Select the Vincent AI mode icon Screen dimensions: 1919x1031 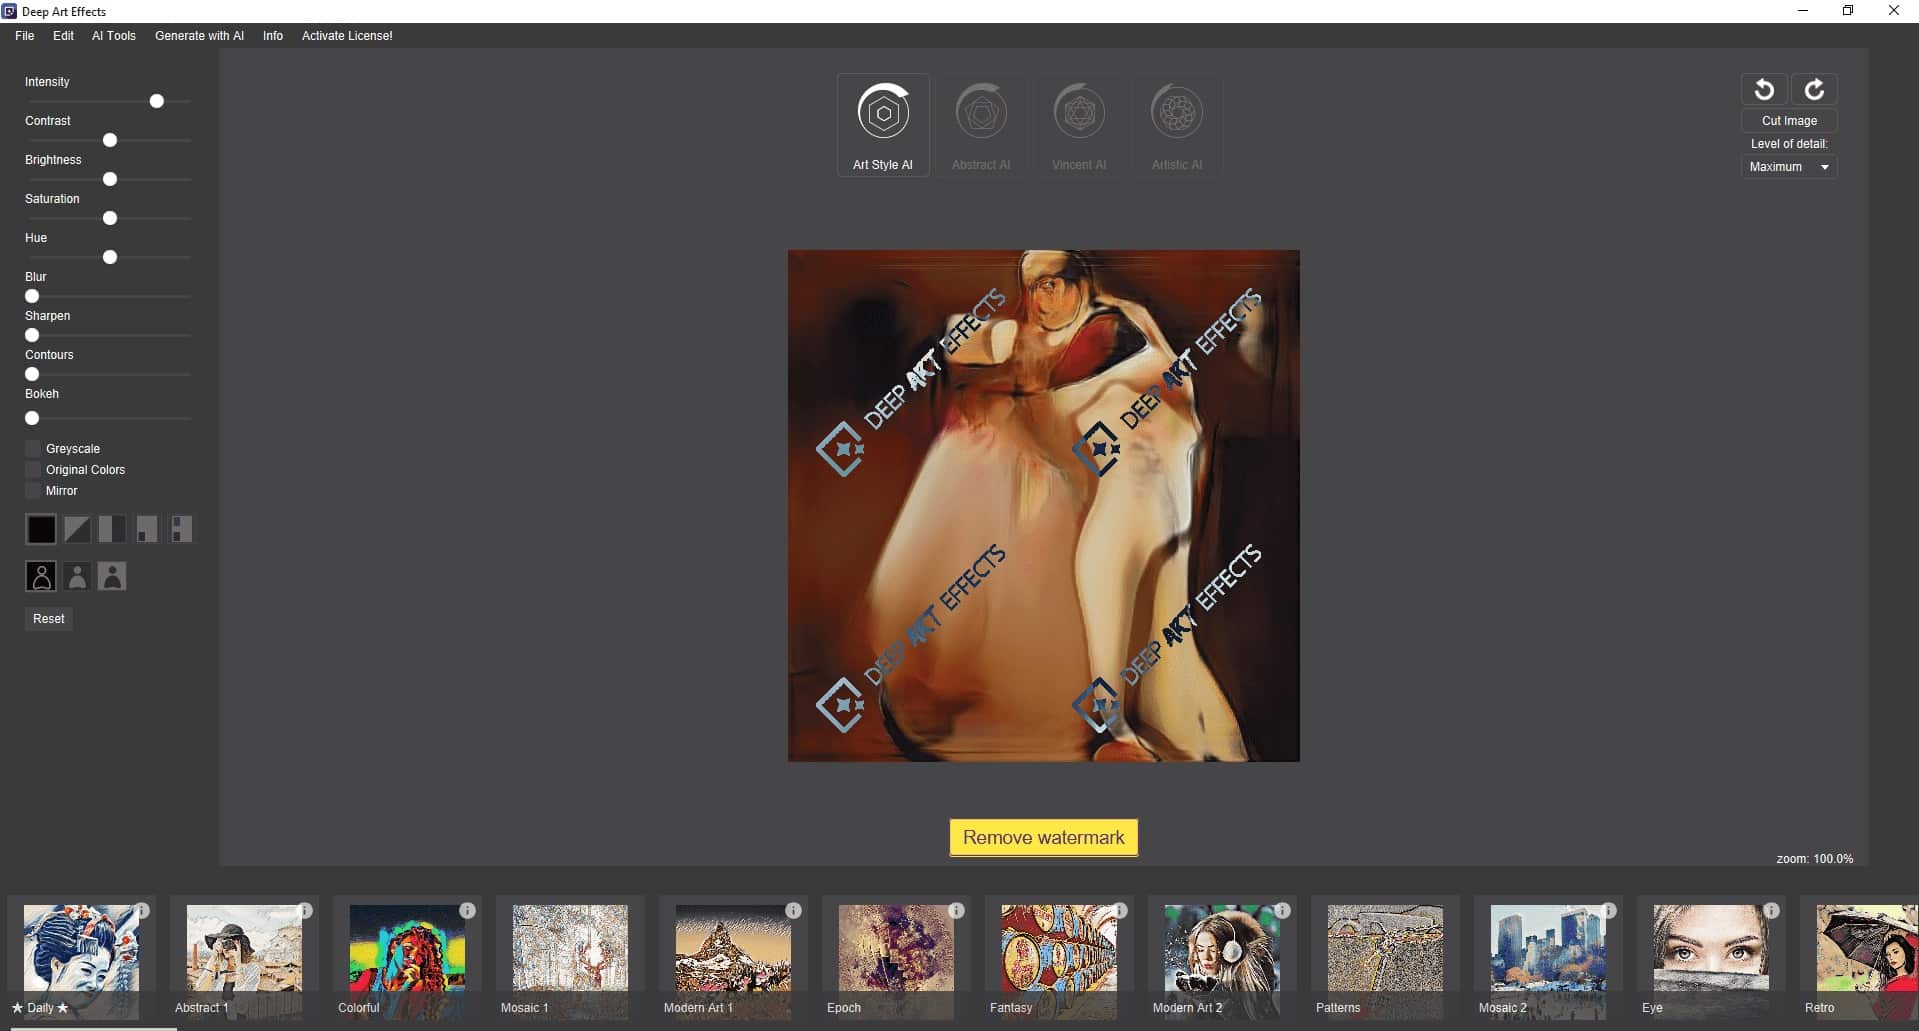[1079, 113]
